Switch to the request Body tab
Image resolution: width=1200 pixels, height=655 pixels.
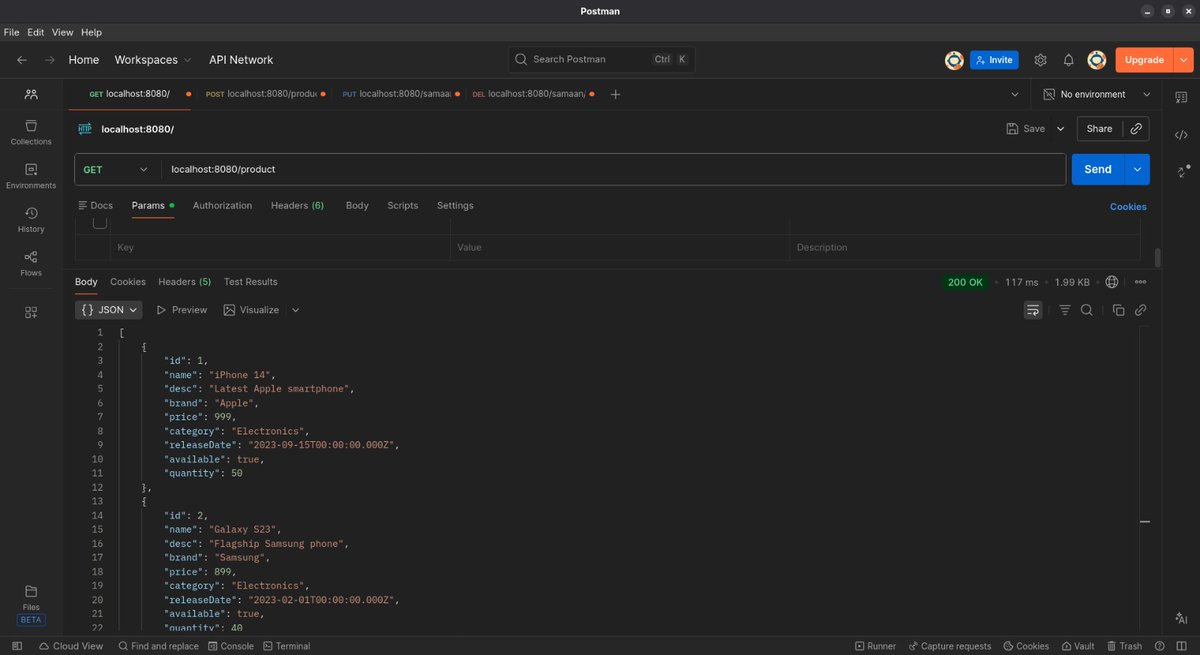[357, 205]
